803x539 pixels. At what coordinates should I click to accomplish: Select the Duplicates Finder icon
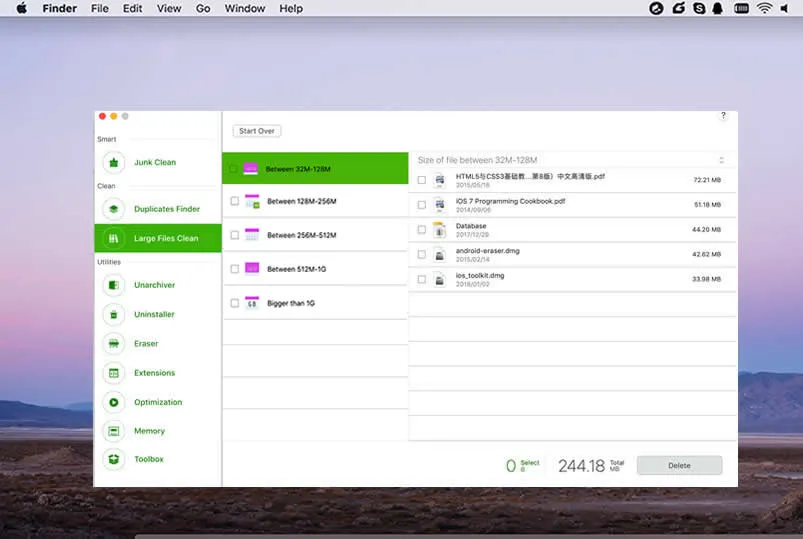click(114, 209)
